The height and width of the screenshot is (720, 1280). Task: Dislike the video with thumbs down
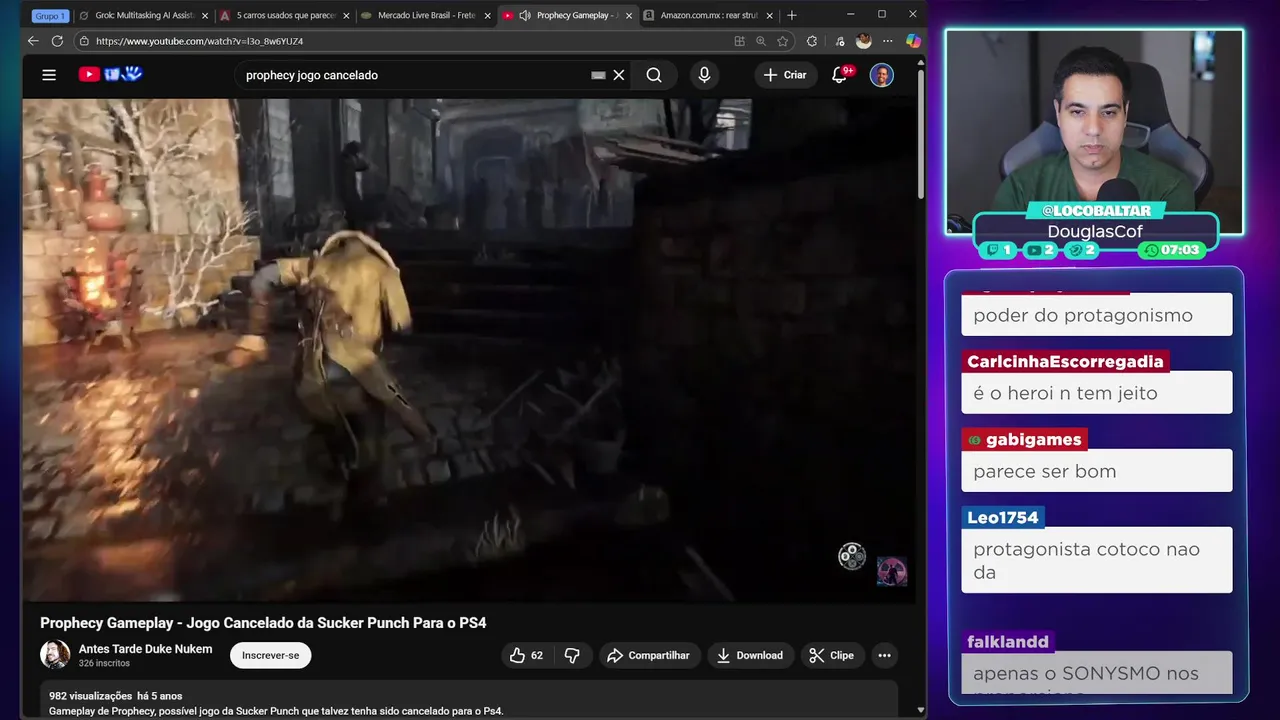(573, 655)
